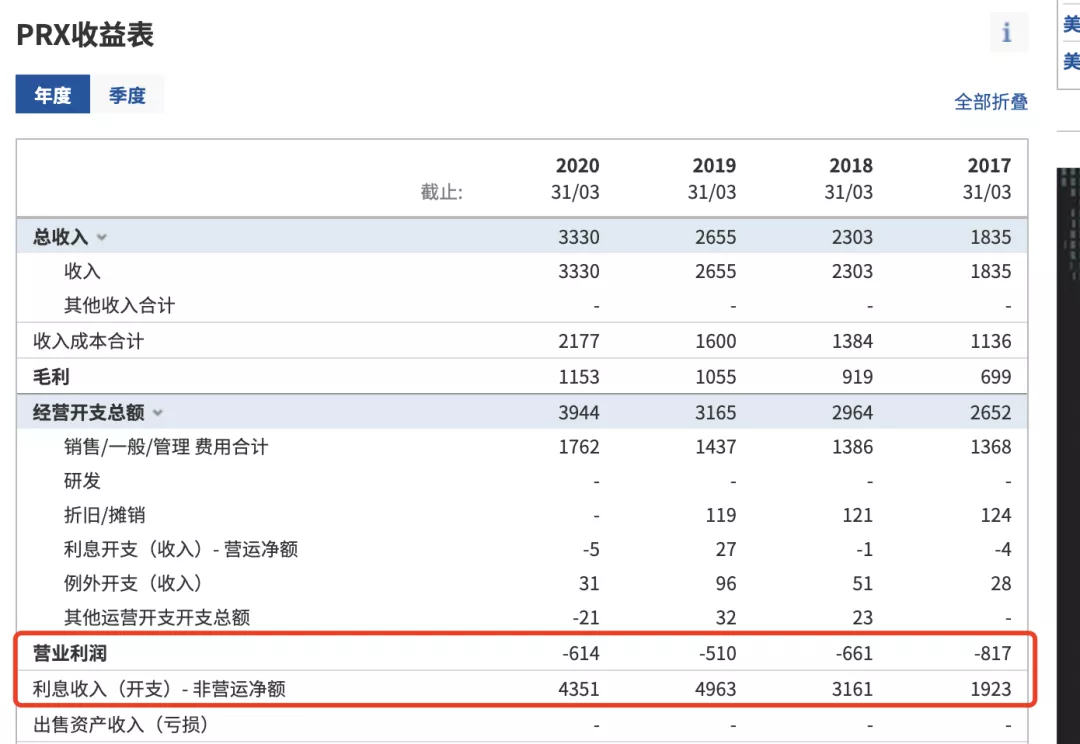Click the 收入成本合计 row label

pyautogui.click(x=88, y=341)
